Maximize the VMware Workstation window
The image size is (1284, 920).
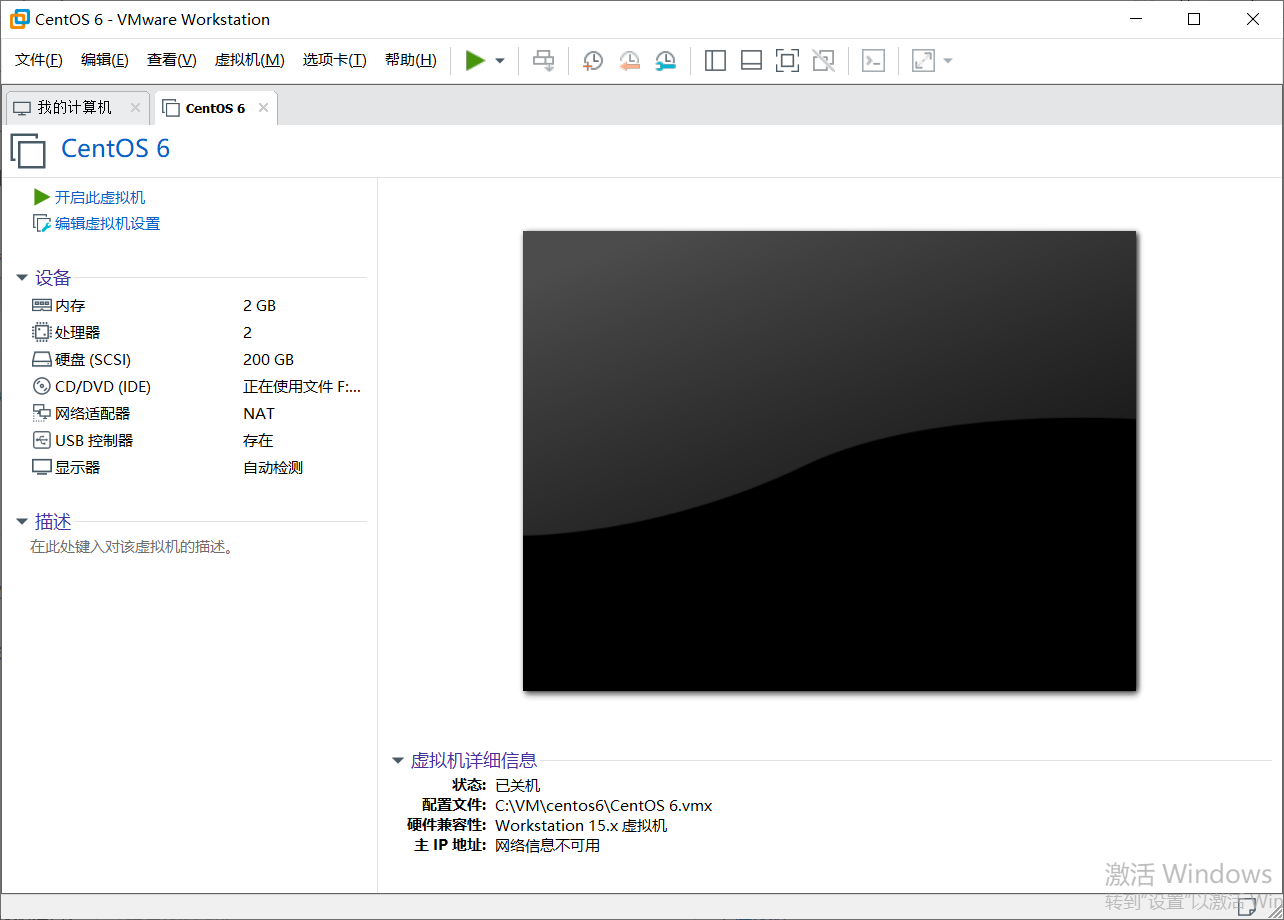[1194, 19]
